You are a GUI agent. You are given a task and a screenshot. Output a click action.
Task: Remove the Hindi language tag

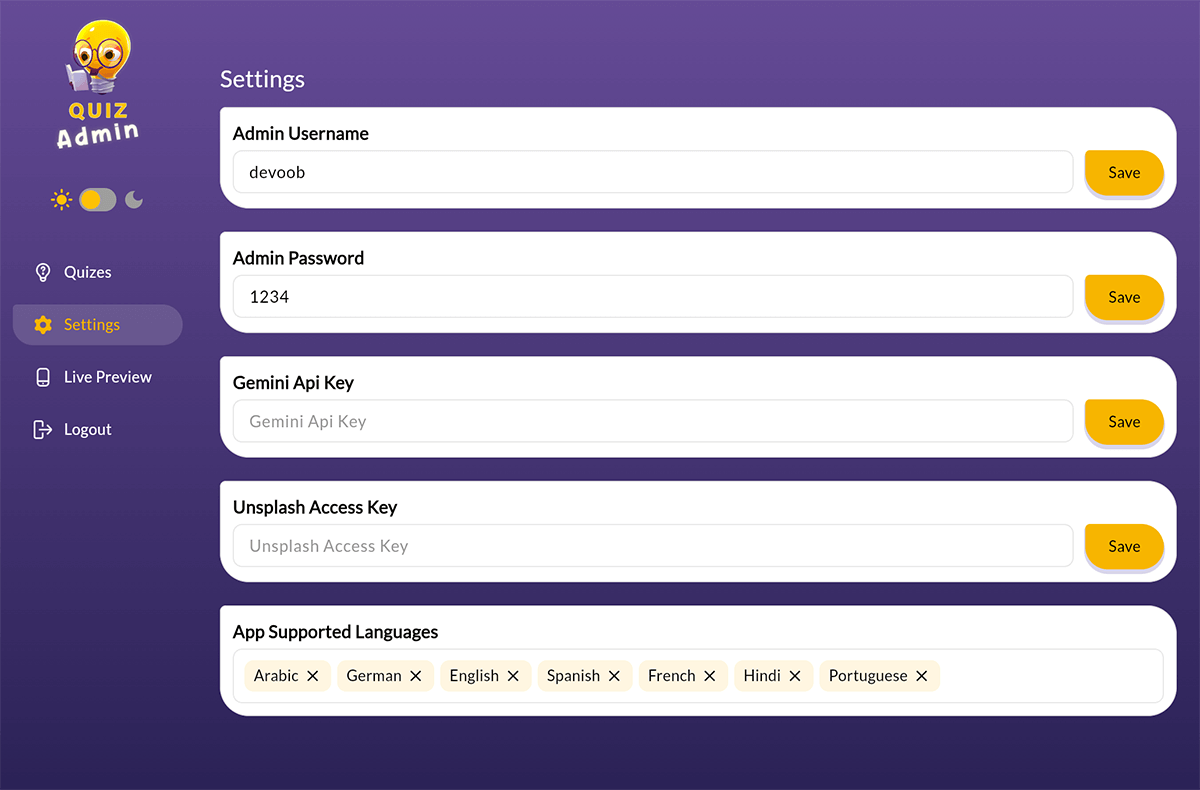pos(795,676)
